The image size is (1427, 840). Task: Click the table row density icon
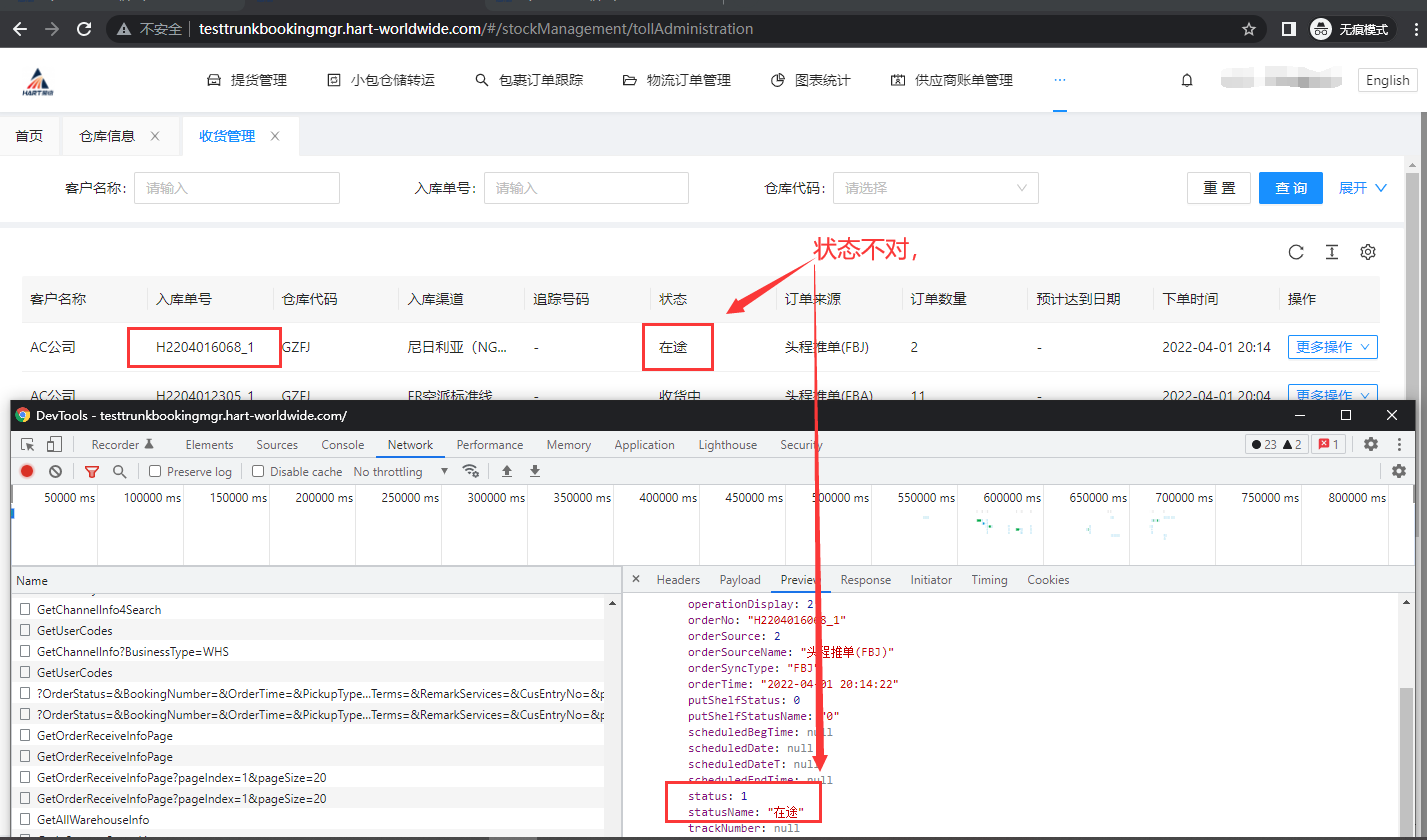(1332, 252)
